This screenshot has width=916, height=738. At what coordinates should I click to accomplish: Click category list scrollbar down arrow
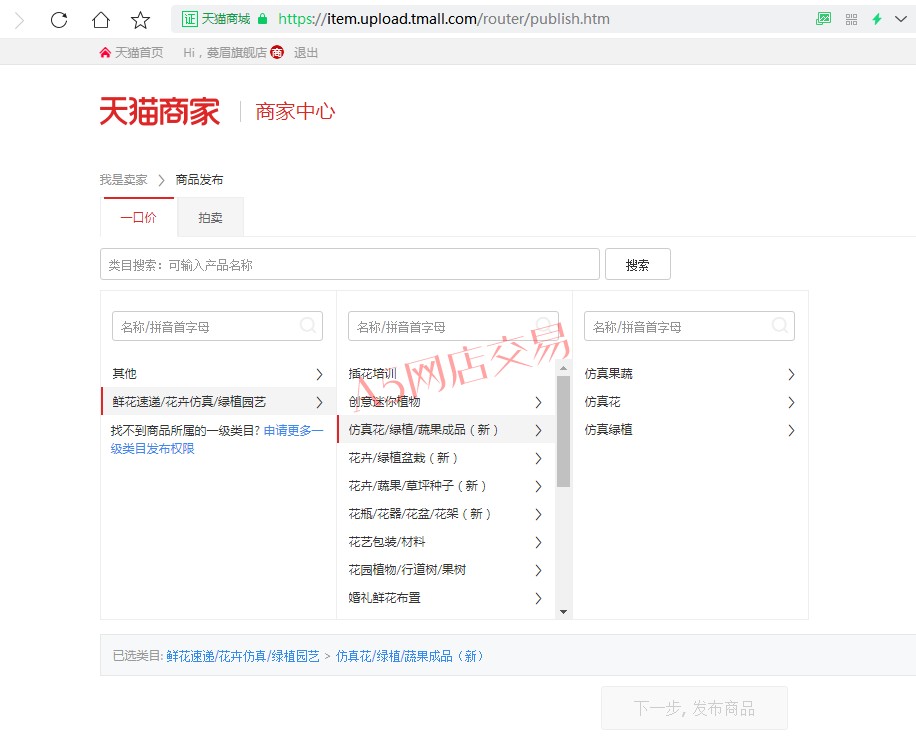click(563, 612)
